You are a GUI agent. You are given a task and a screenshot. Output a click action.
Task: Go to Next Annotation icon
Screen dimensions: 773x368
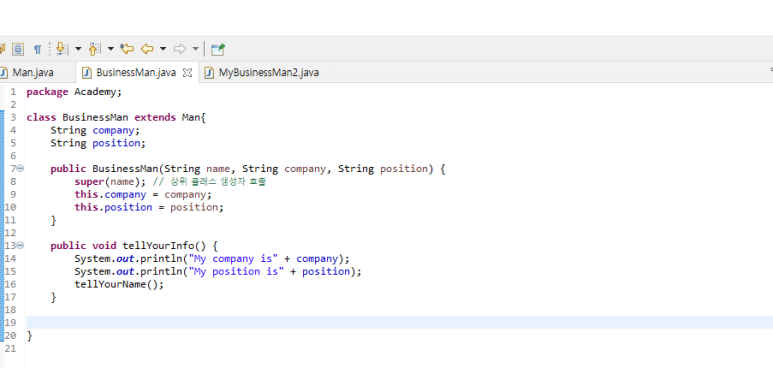(62, 48)
